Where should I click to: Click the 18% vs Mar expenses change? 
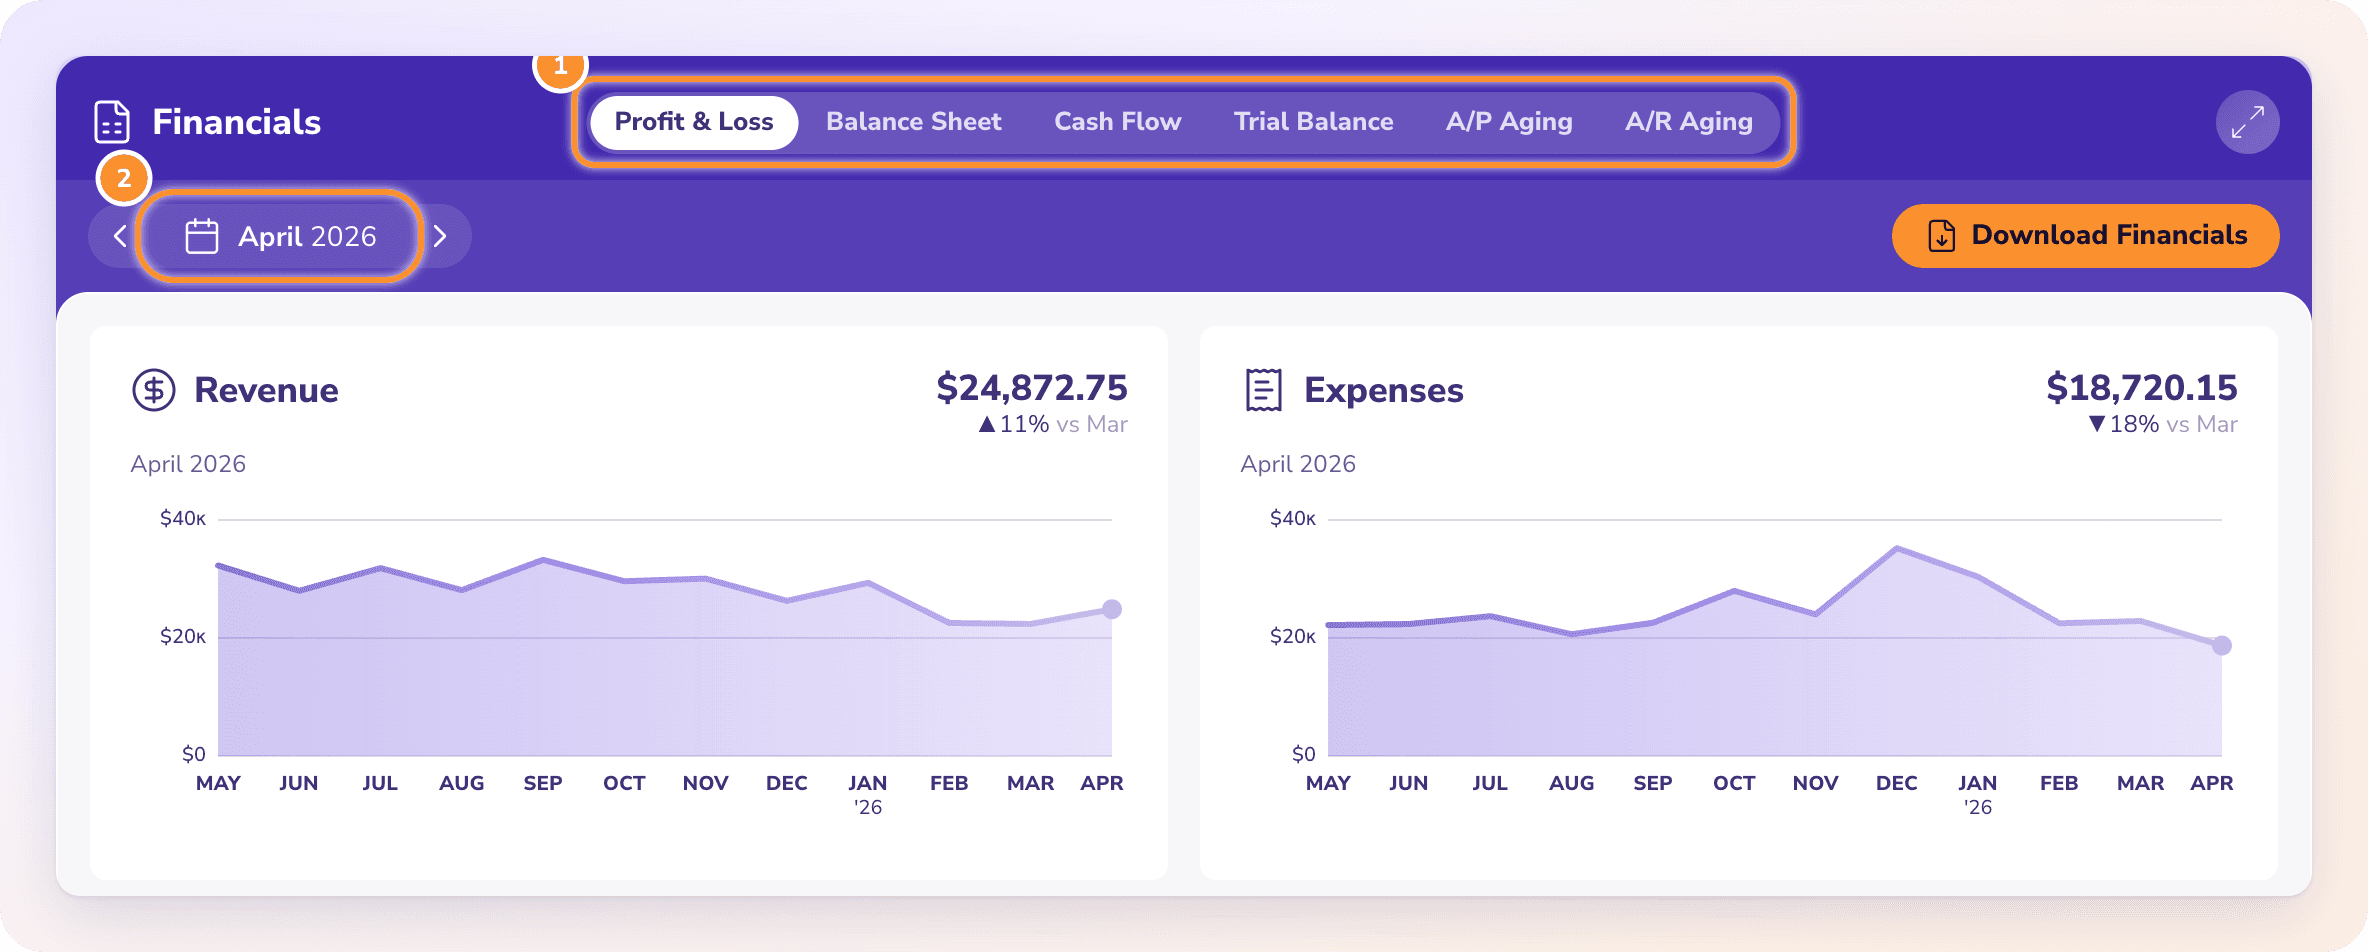tap(2163, 424)
